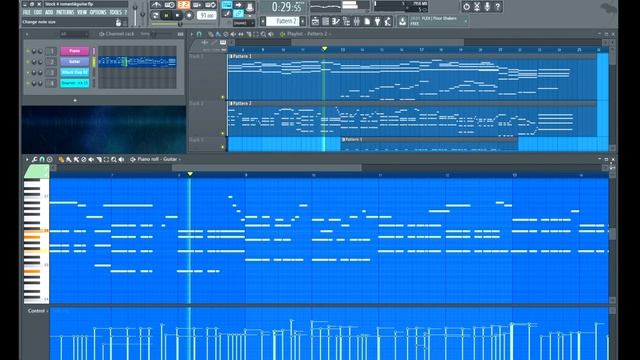Open the mixer view icon
The image size is (640, 360).
click(357, 21)
